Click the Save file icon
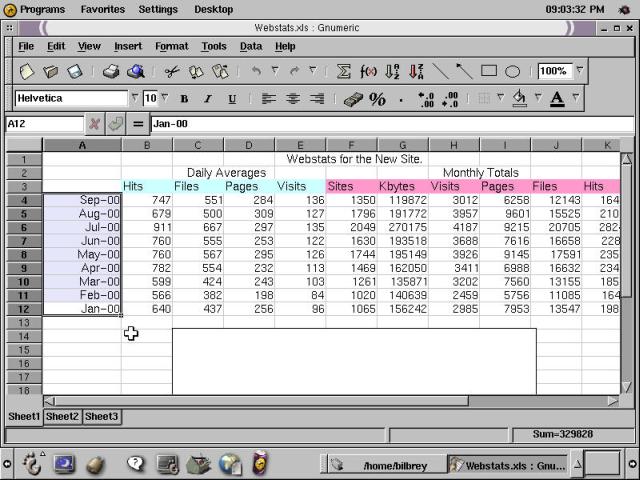The height and width of the screenshot is (480, 640). pyautogui.click(x=75, y=72)
